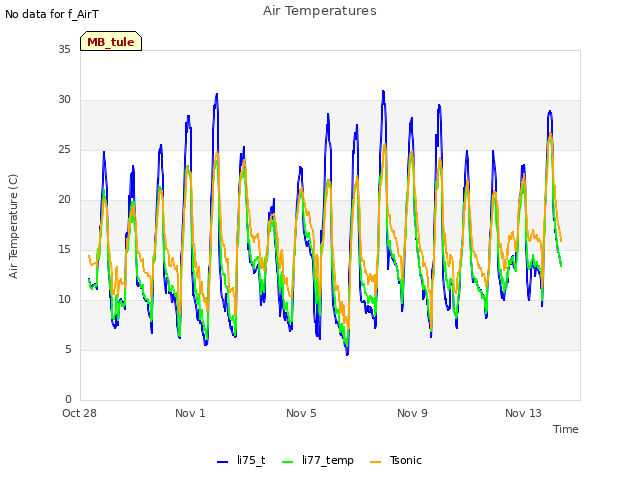Click the MB_tule site label box
Viewport: 640px width, 480px height.
[x=111, y=41]
